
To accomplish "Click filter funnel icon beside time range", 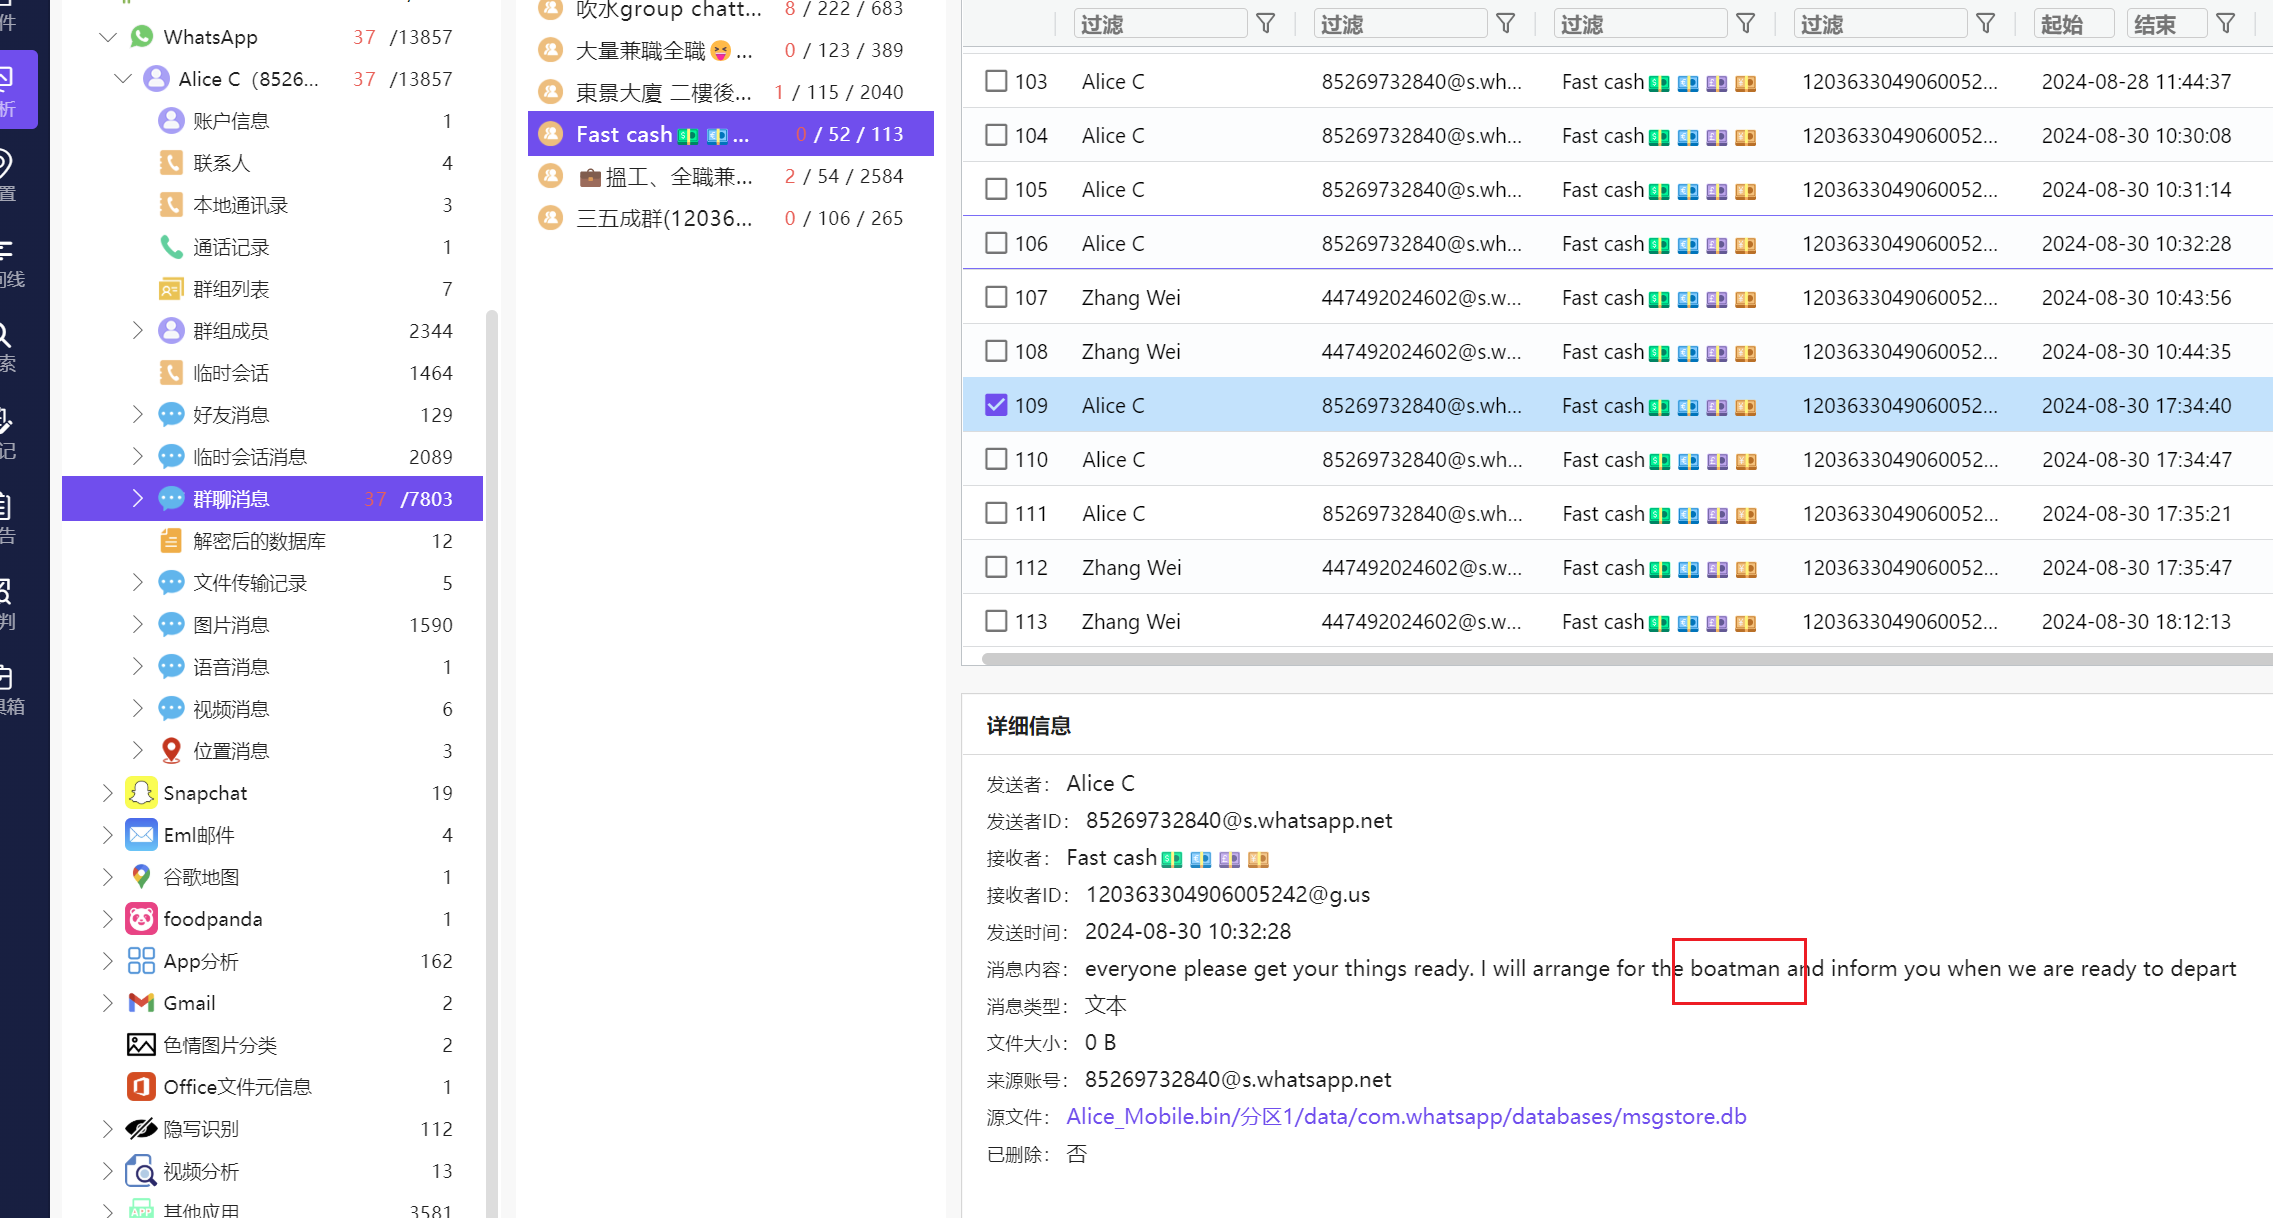I will 2226,24.
